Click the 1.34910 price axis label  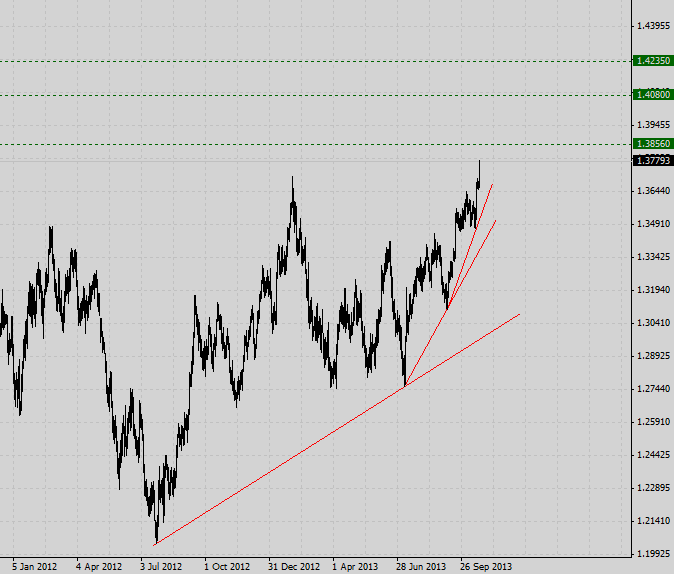coord(653,224)
